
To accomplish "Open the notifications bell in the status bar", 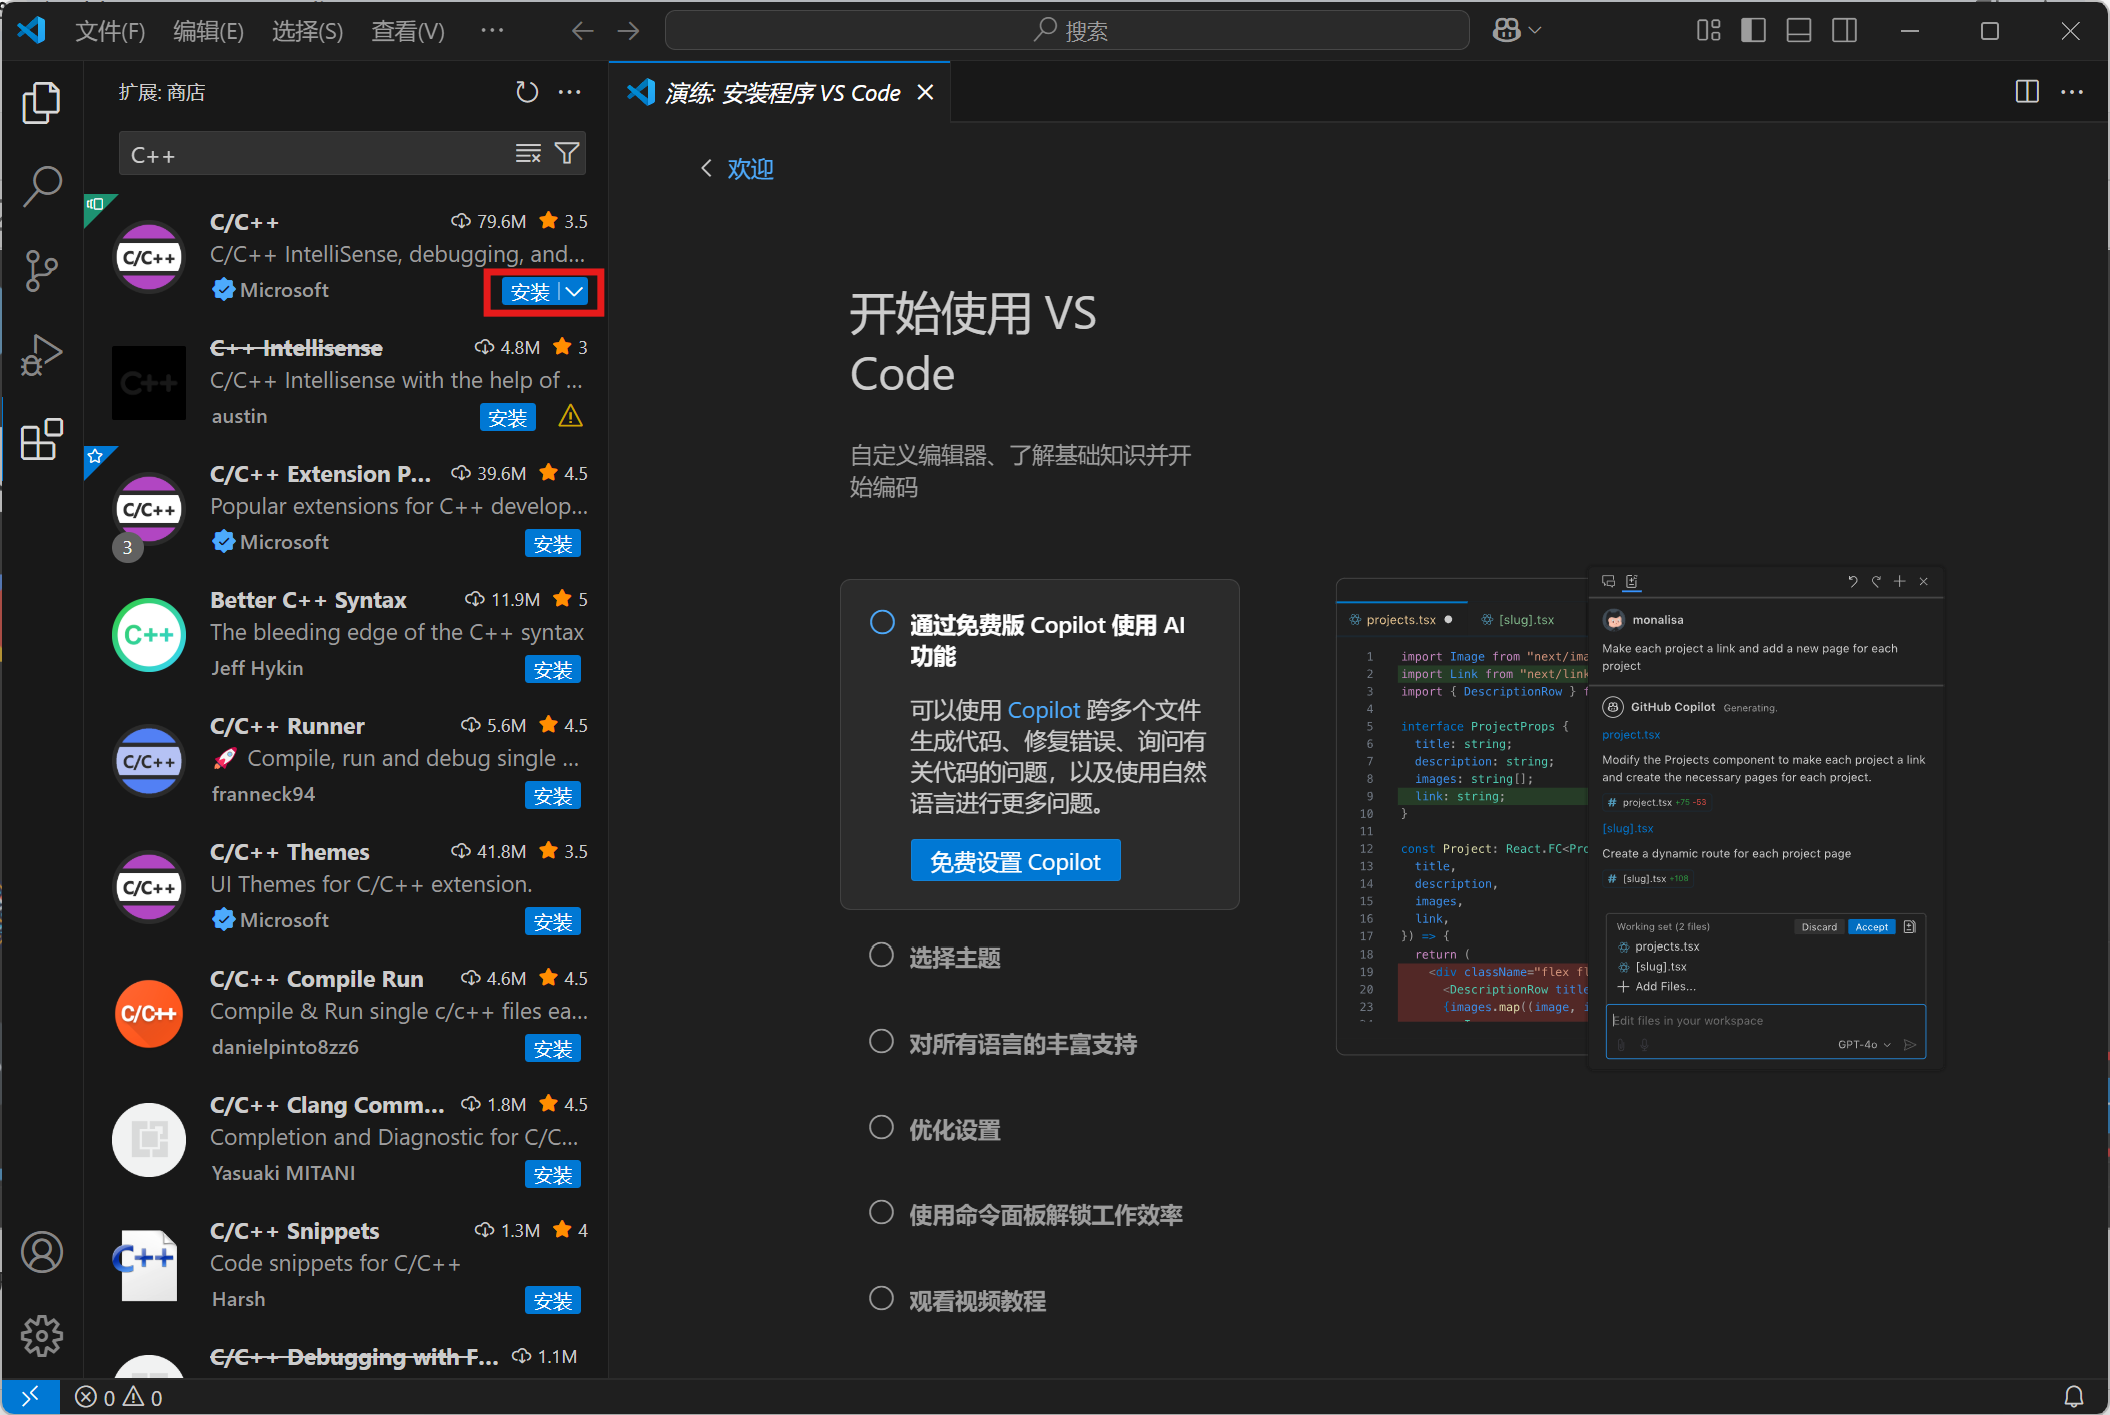I will pos(2074,1396).
